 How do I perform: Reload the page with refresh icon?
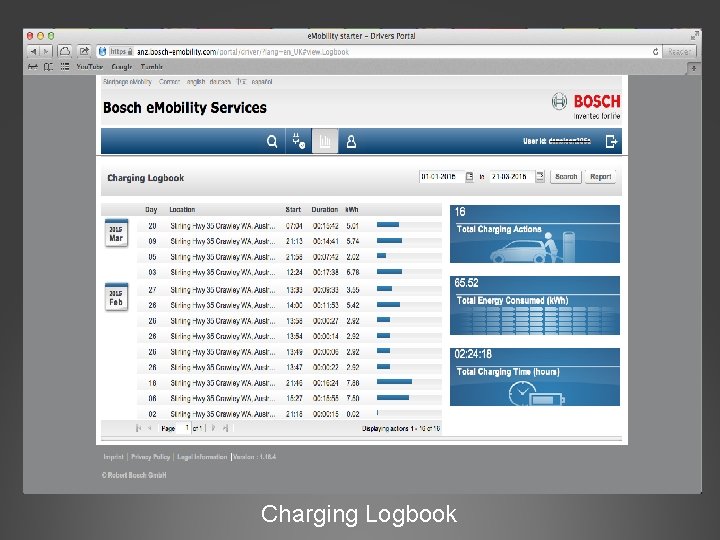(x=655, y=52)
